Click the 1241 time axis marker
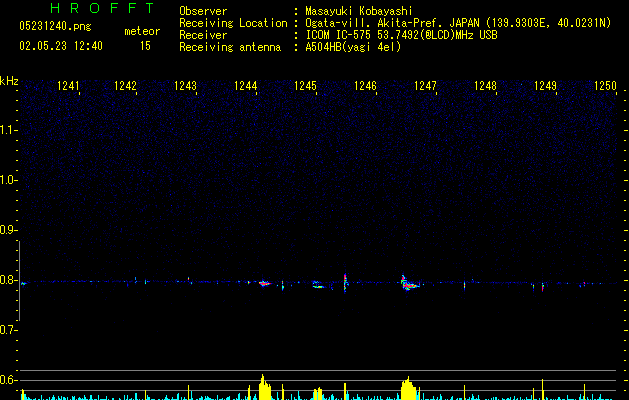Screen dimensions: 629x400 coord(68,86)
